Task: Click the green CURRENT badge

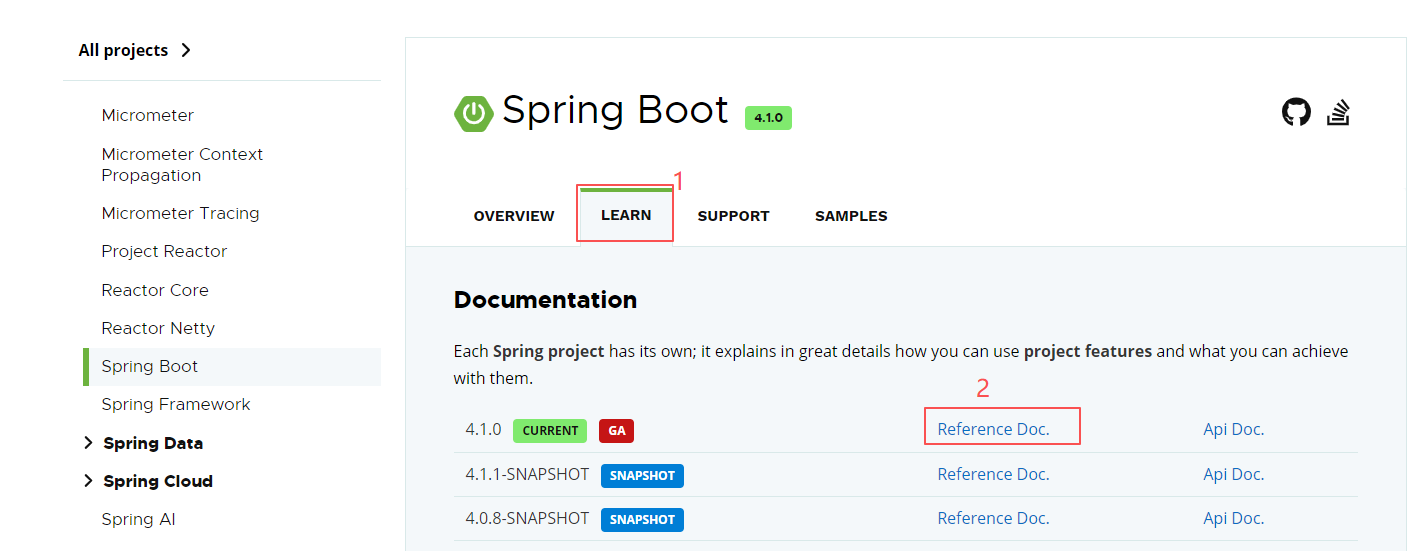Action: point(550,431)
